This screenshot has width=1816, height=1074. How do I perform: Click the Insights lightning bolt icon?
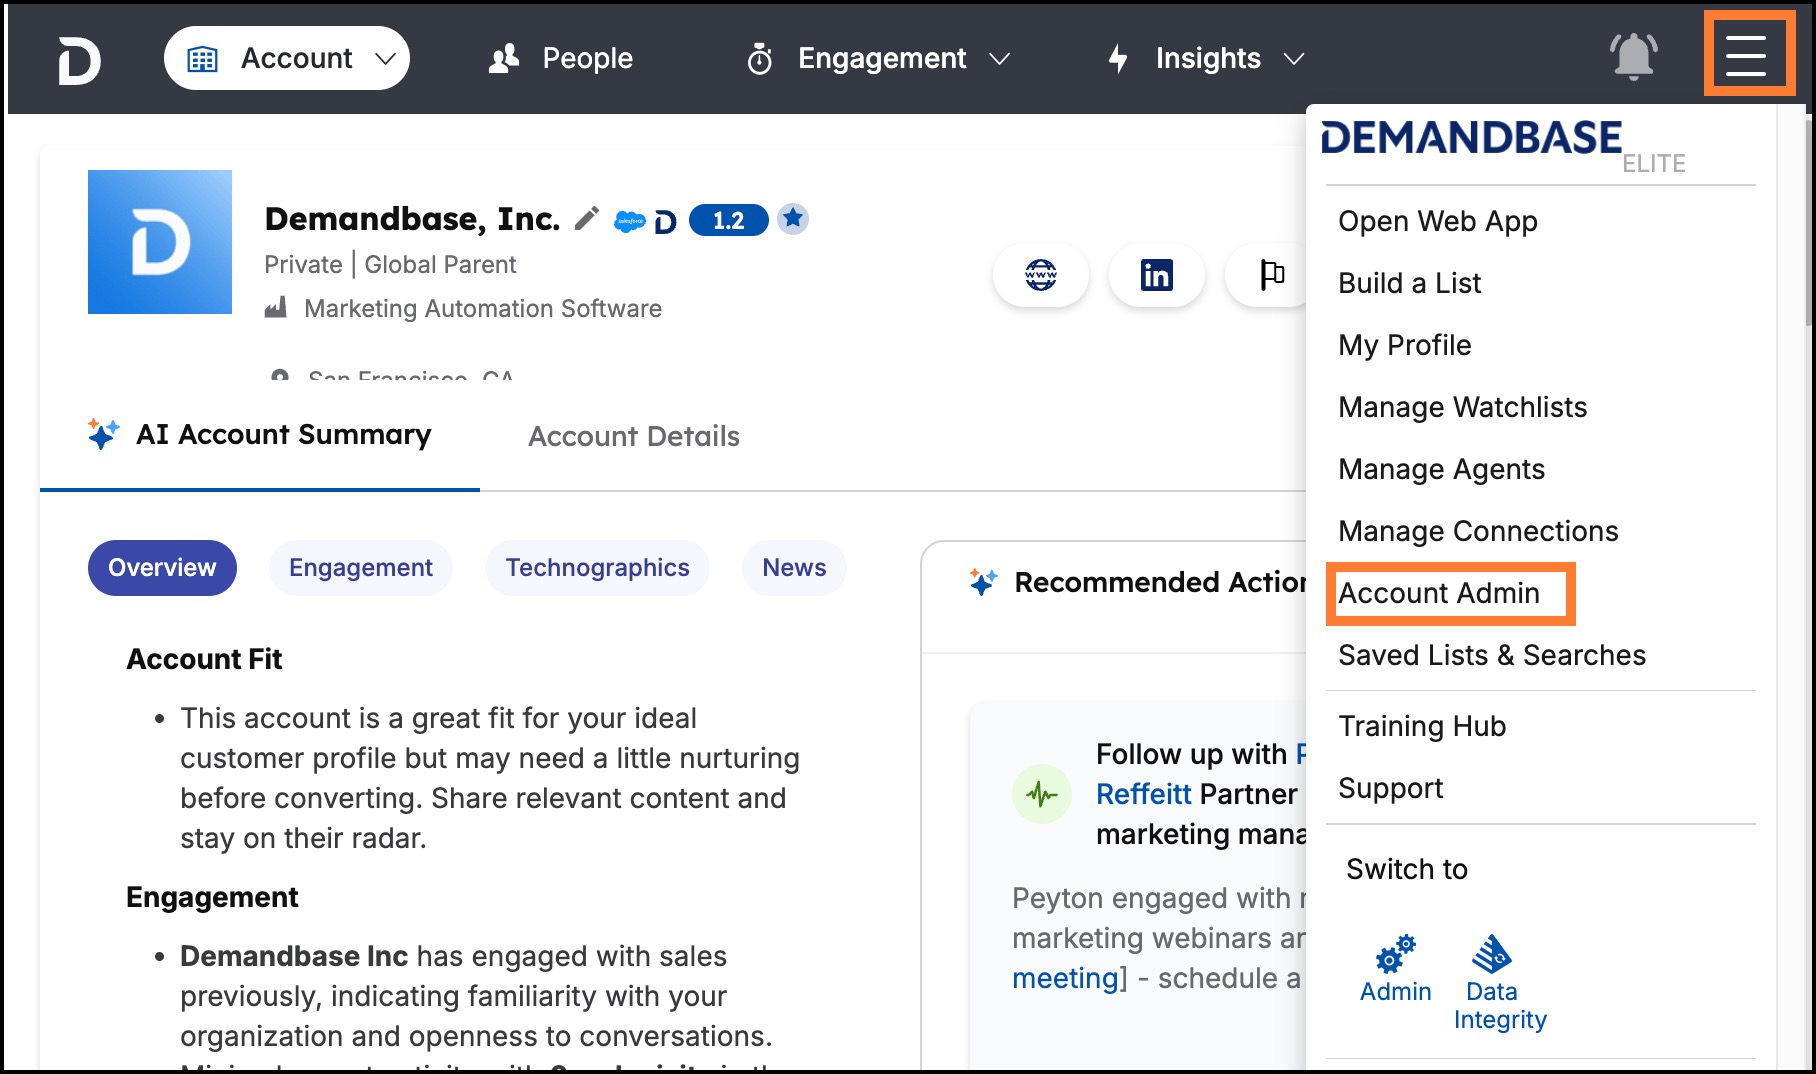(x=1118, y=59)
